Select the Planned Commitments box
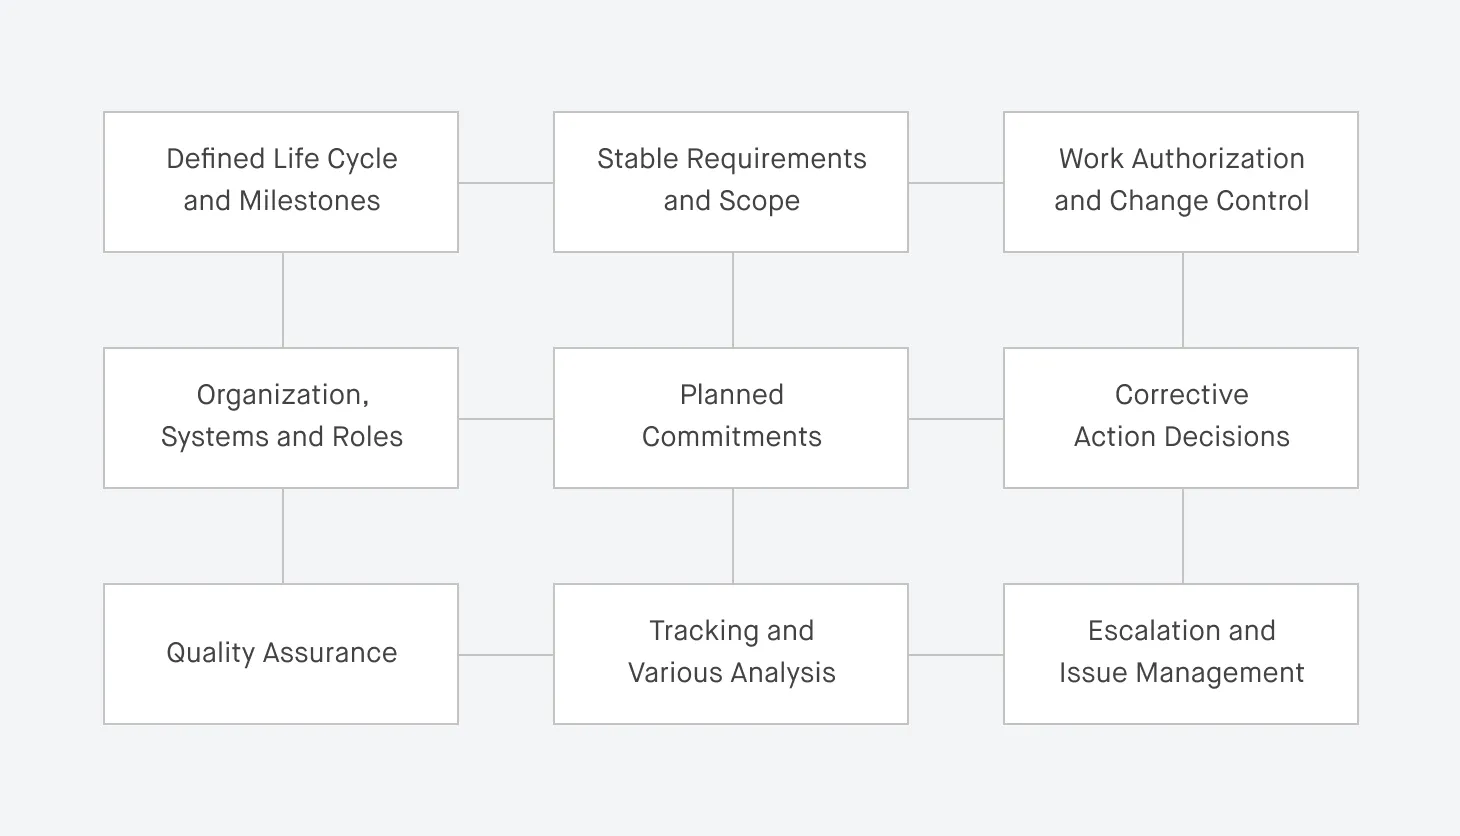1460x836 pixels. tap(731, 418)
